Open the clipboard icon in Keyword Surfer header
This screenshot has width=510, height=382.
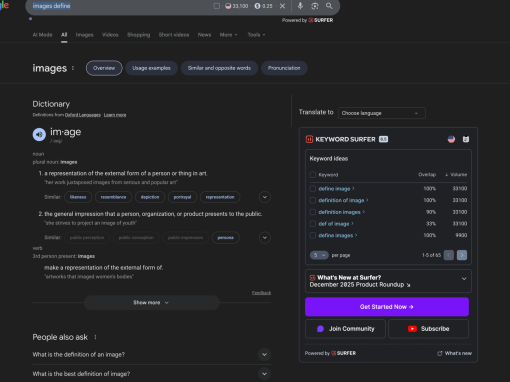(466, 139)
